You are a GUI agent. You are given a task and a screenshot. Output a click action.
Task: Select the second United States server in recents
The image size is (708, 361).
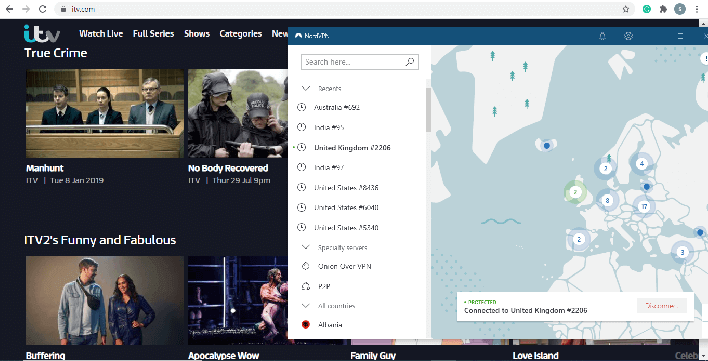tap(346, 208)
